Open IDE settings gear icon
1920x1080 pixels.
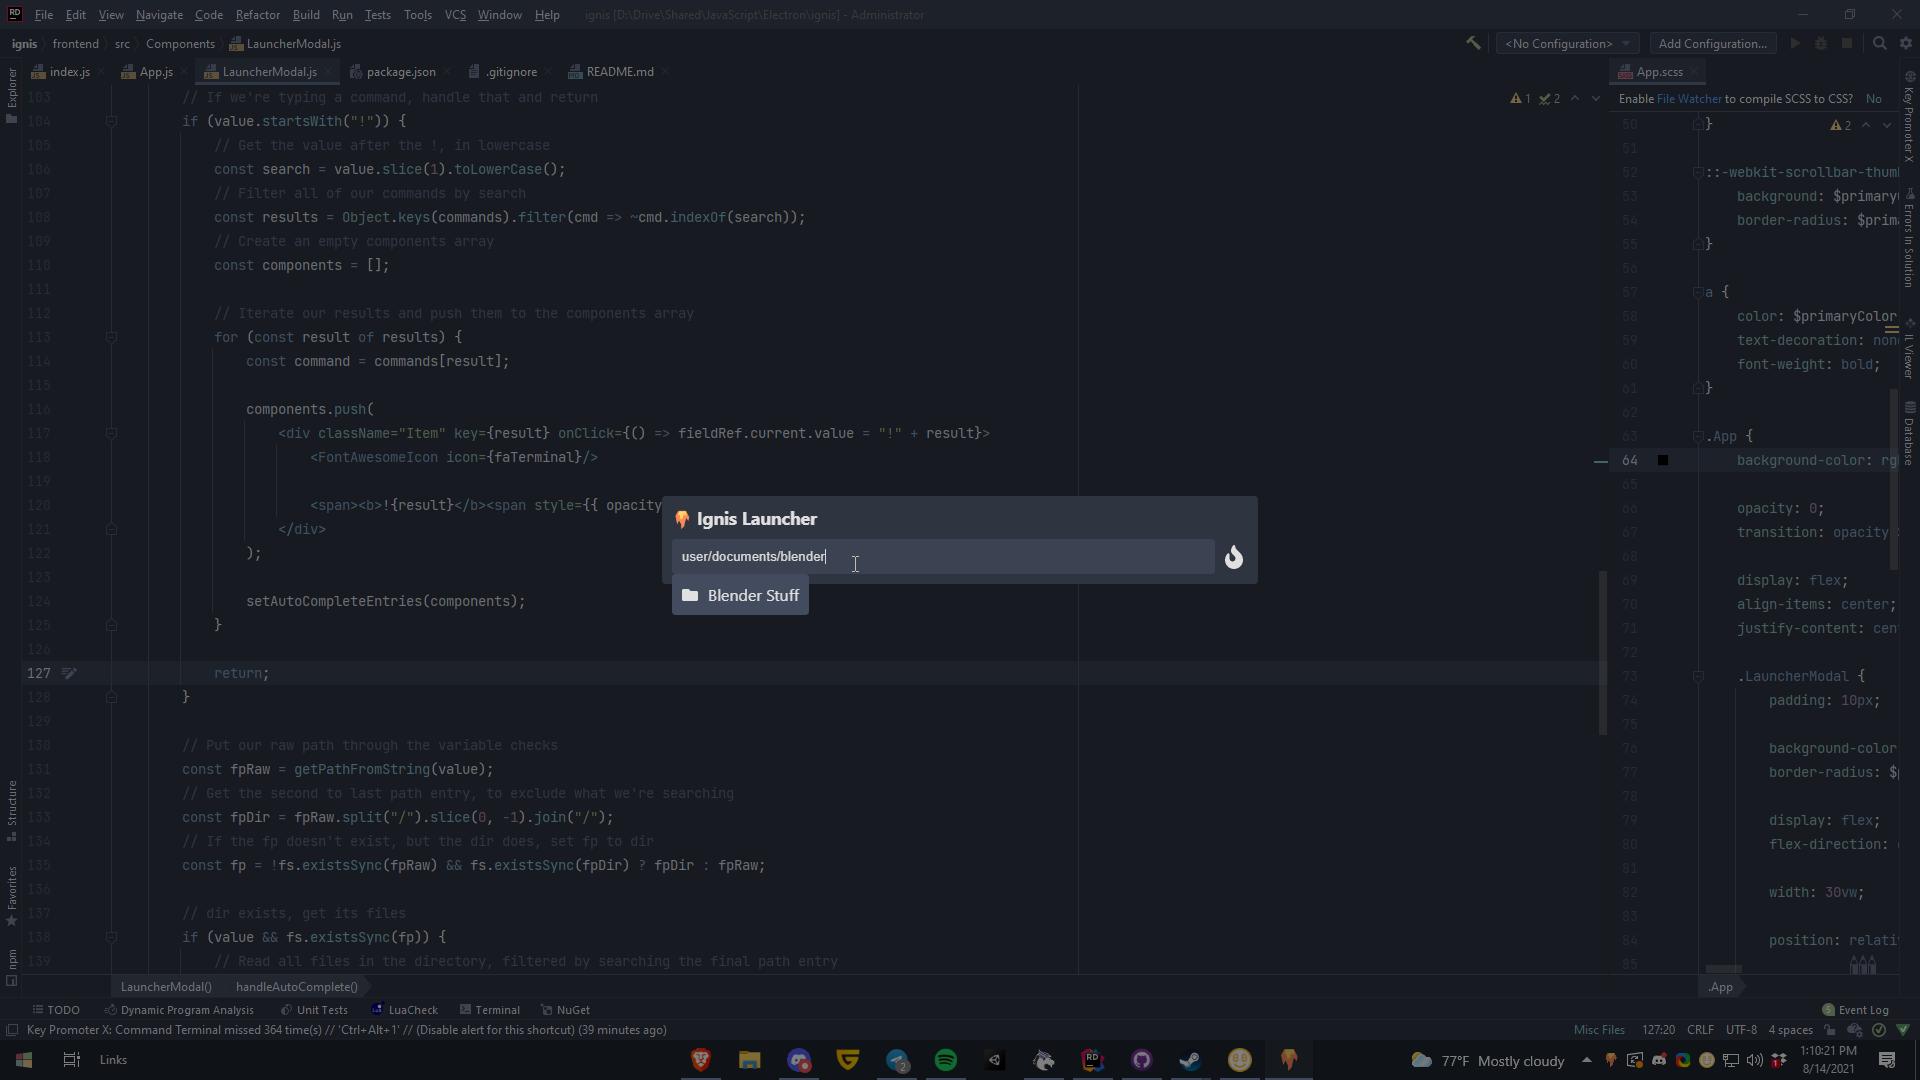[1906, 44]
